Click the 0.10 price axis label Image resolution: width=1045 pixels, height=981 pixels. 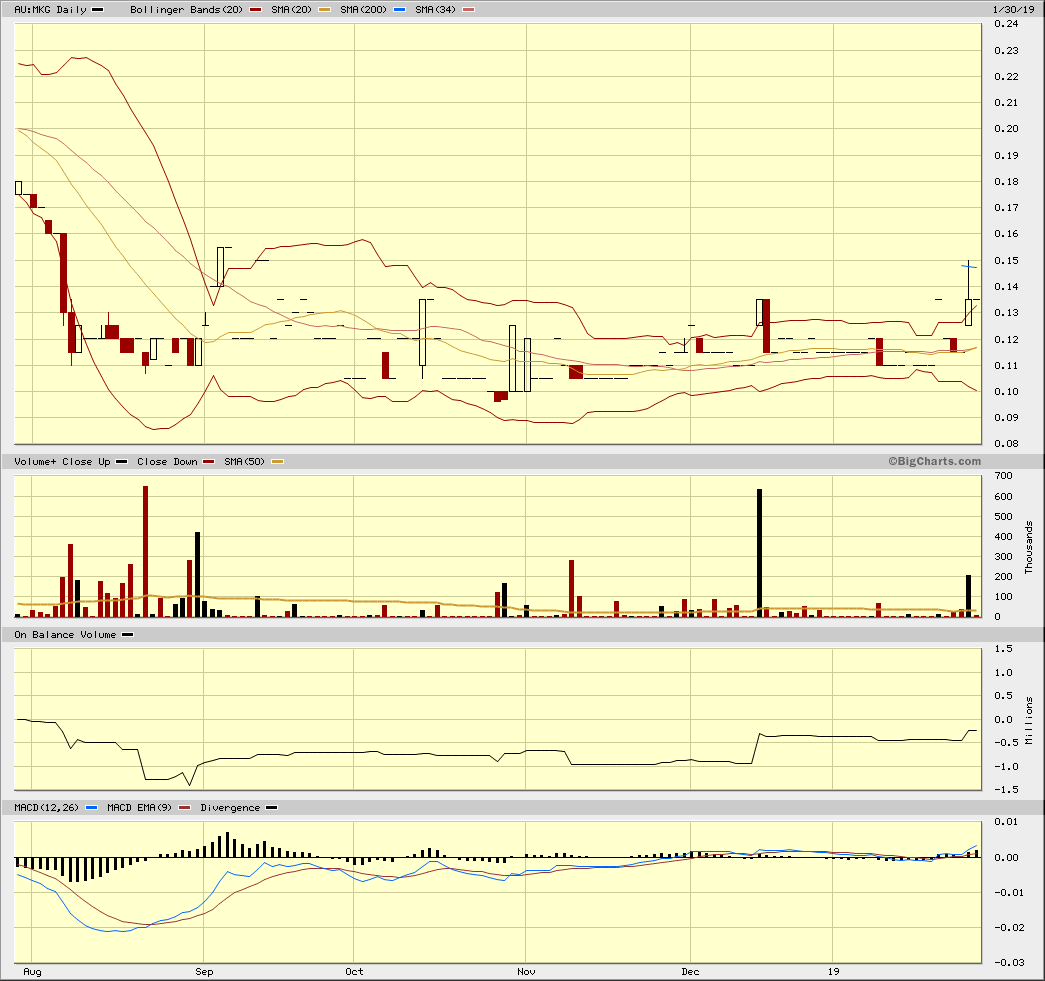1006,391
